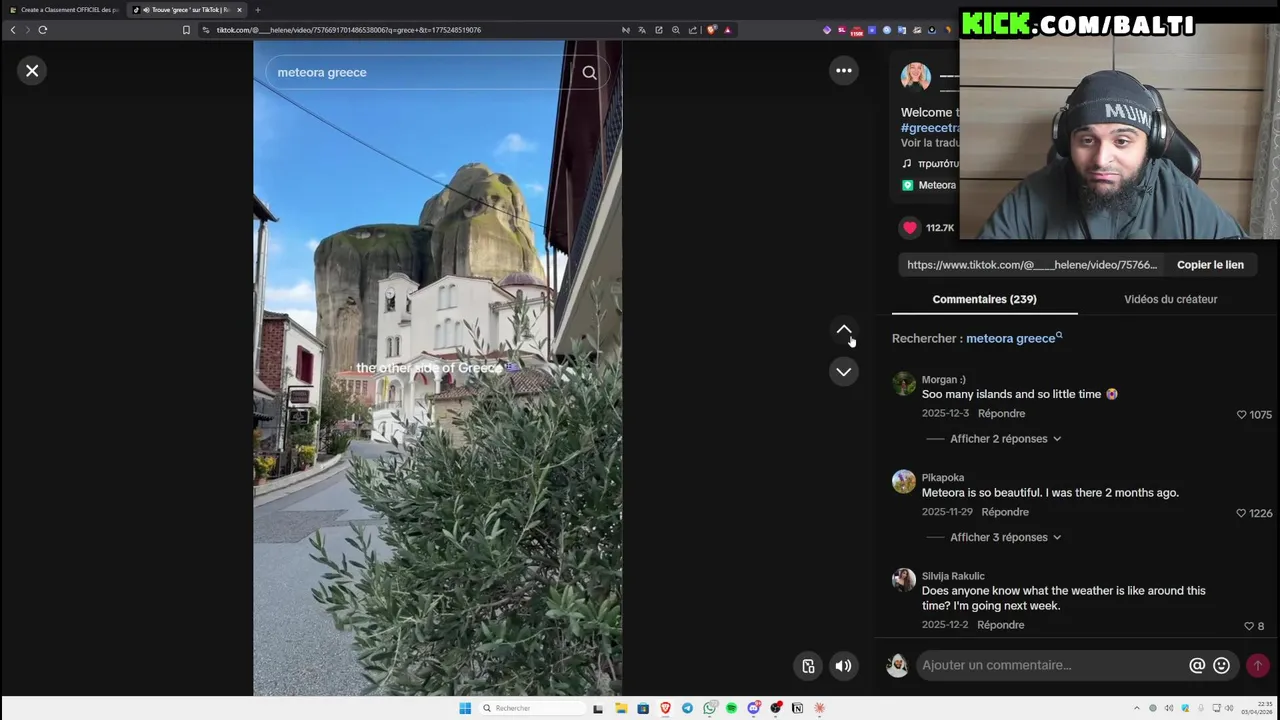
Task: Click the taskbar clock showing 22:35
Action: [x=1258, y=708]
